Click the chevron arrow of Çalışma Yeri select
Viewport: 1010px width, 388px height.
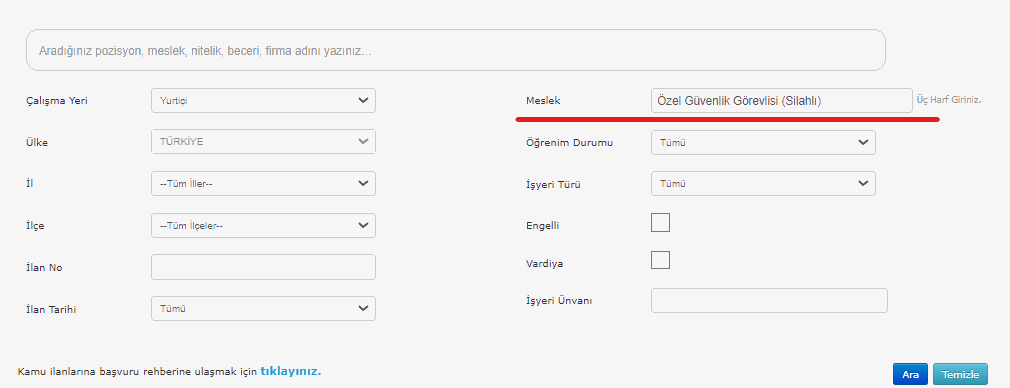[363, 101]
